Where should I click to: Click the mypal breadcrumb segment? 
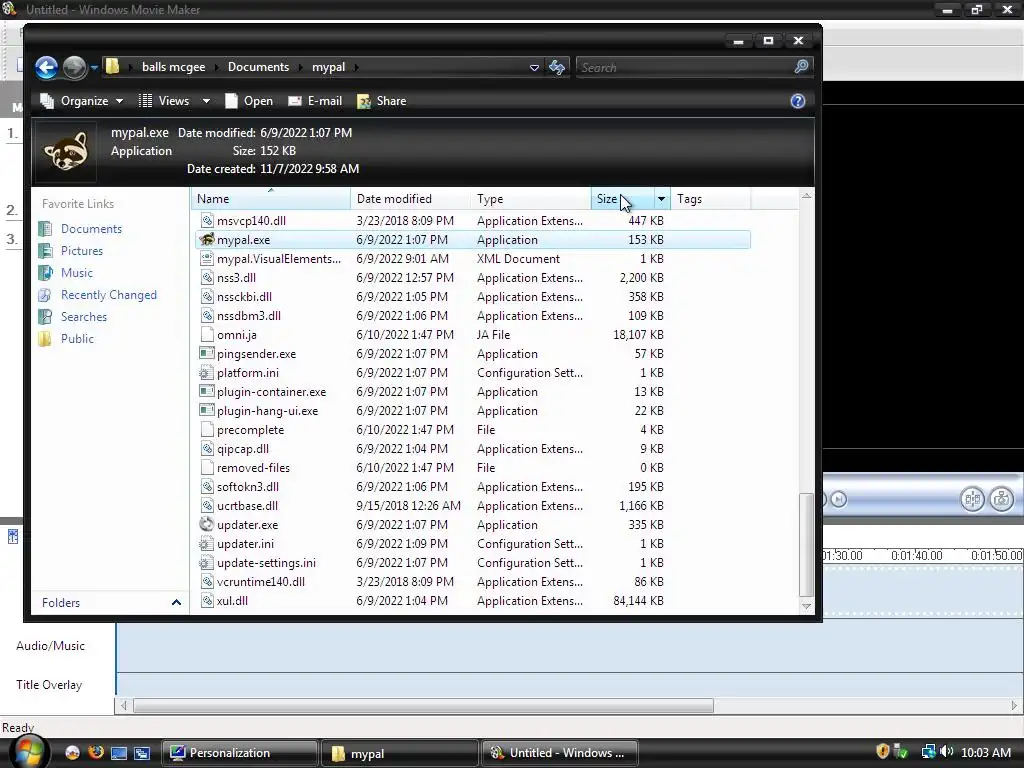point(328,67)
